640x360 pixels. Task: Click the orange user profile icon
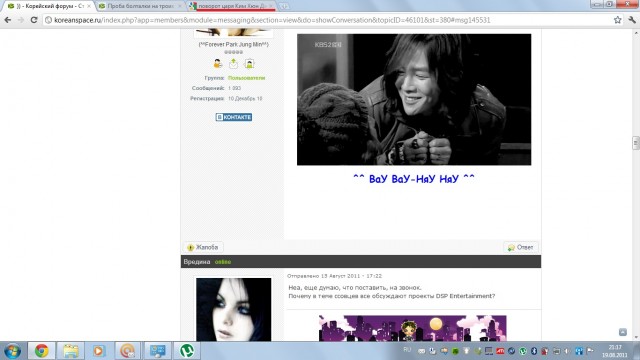click(x=218, y=64)
